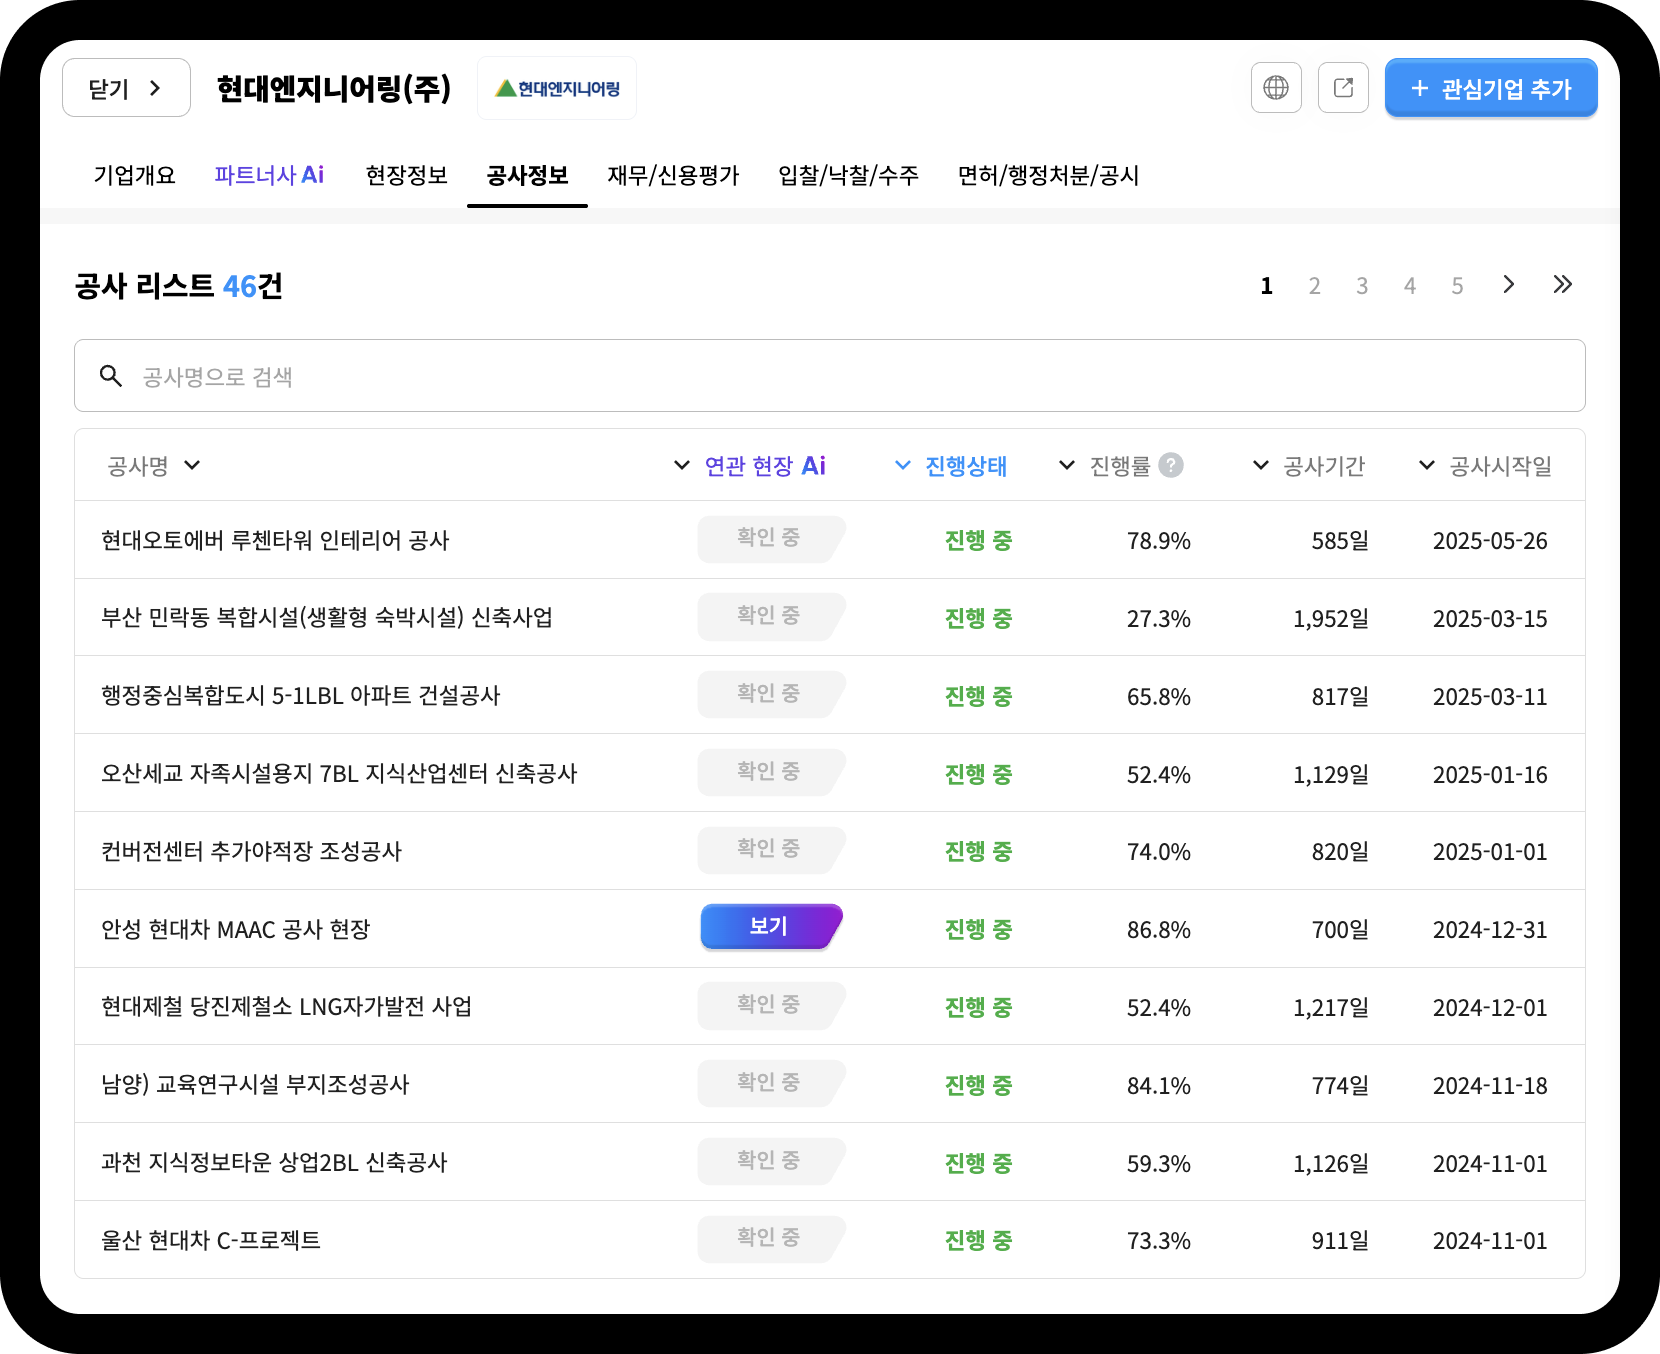Expand 진행상태 column filter
This screenshot has width=1660, height=1354.
pyautogui.click(x=902, y=465)
